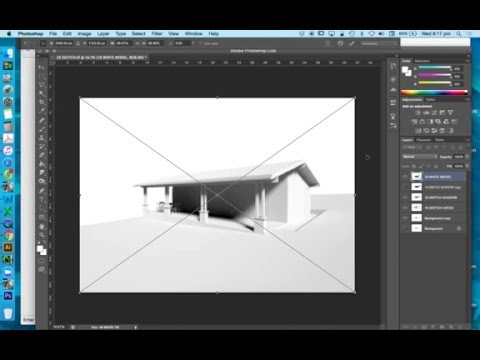Add a Curves adjustment layer
This screenshot has height=360, width=480.
[x=434, y=113]
